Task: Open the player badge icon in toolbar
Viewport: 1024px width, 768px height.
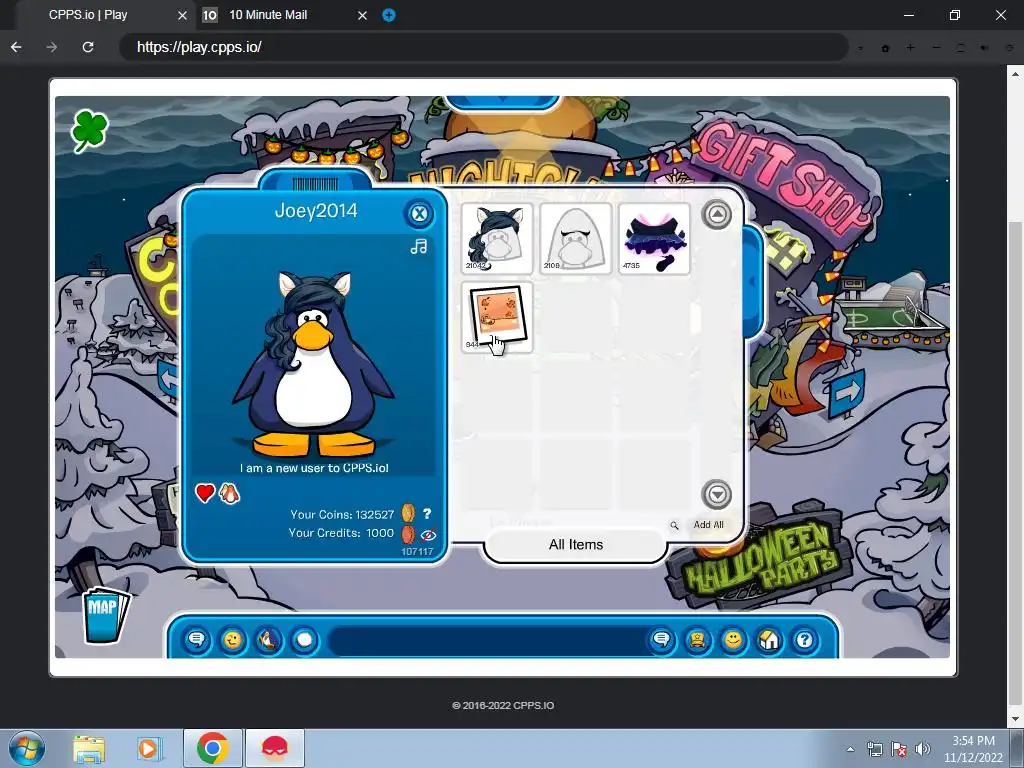Action: (697, 640)
